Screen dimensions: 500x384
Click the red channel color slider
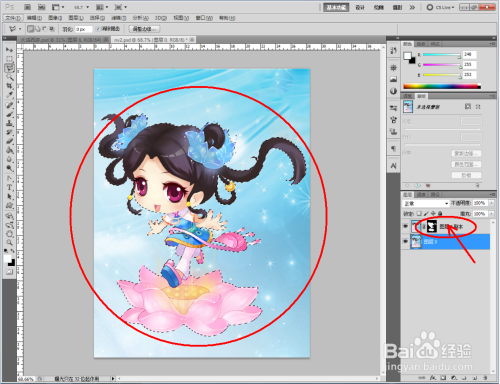[442, 55]
